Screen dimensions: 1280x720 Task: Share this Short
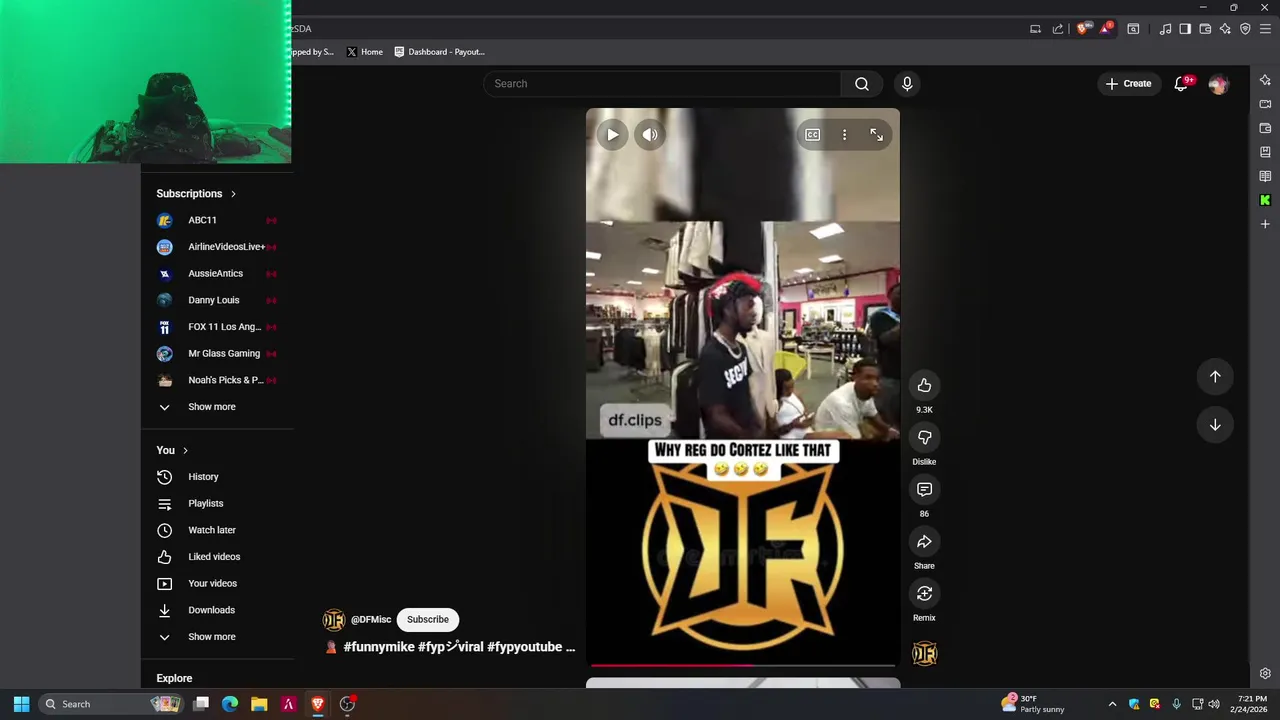point(924,541)
